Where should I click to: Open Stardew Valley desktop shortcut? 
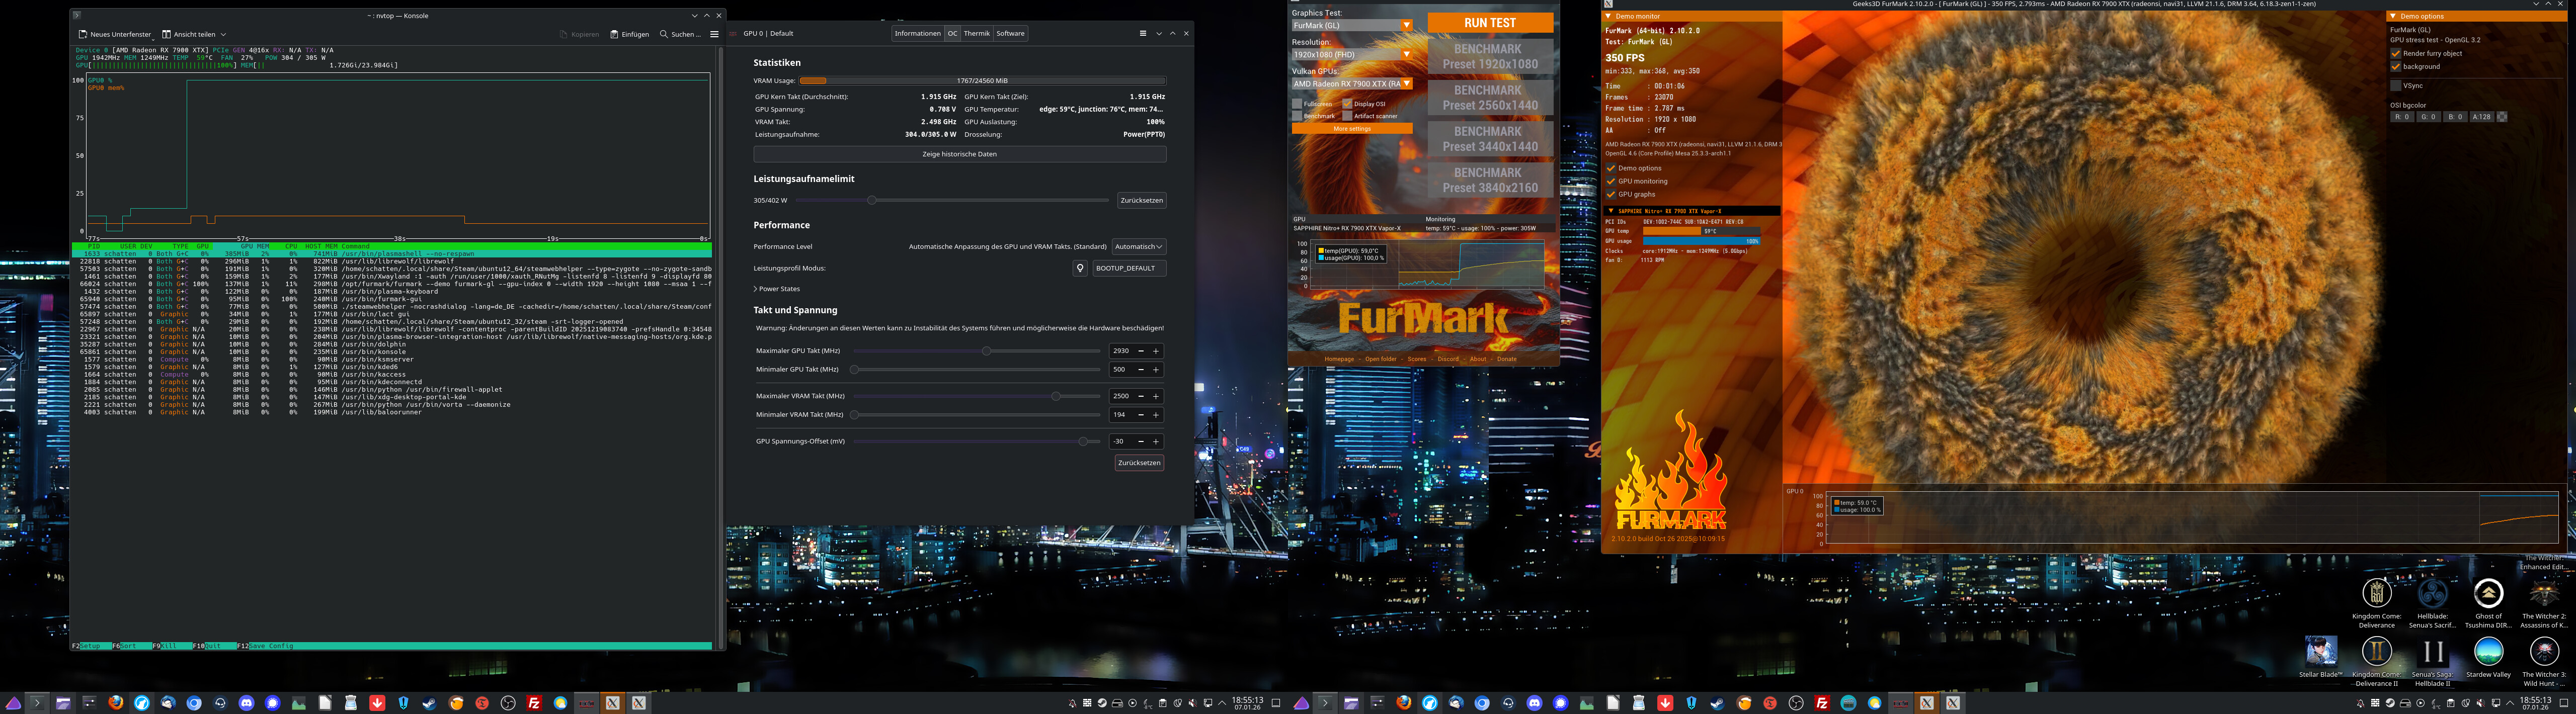[2488, 652]
